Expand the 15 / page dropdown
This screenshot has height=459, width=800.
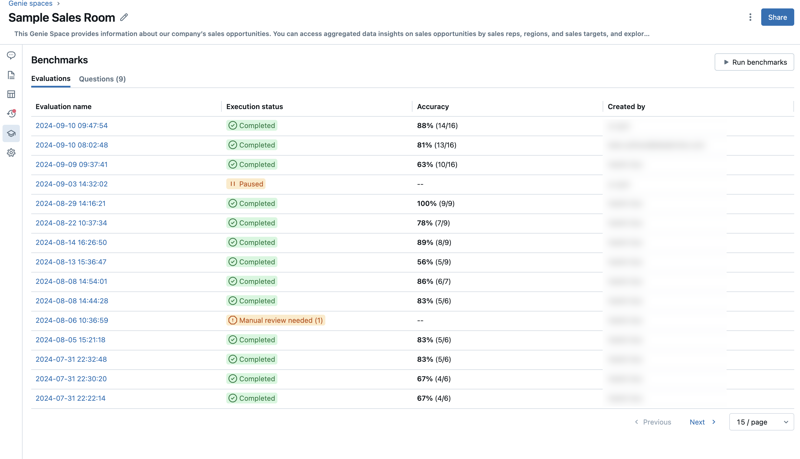click(x=761, y=422)
